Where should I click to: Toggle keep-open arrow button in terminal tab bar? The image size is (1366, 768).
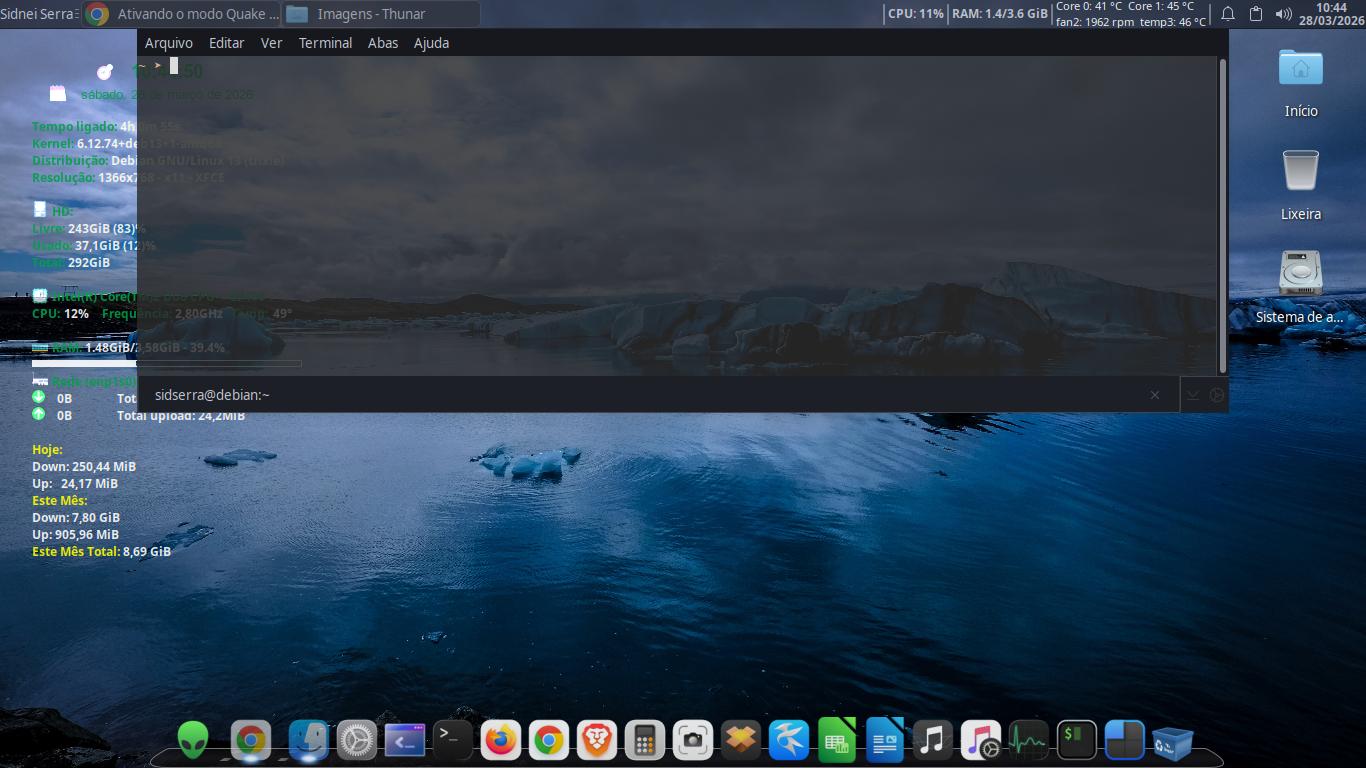(1192, 395)
